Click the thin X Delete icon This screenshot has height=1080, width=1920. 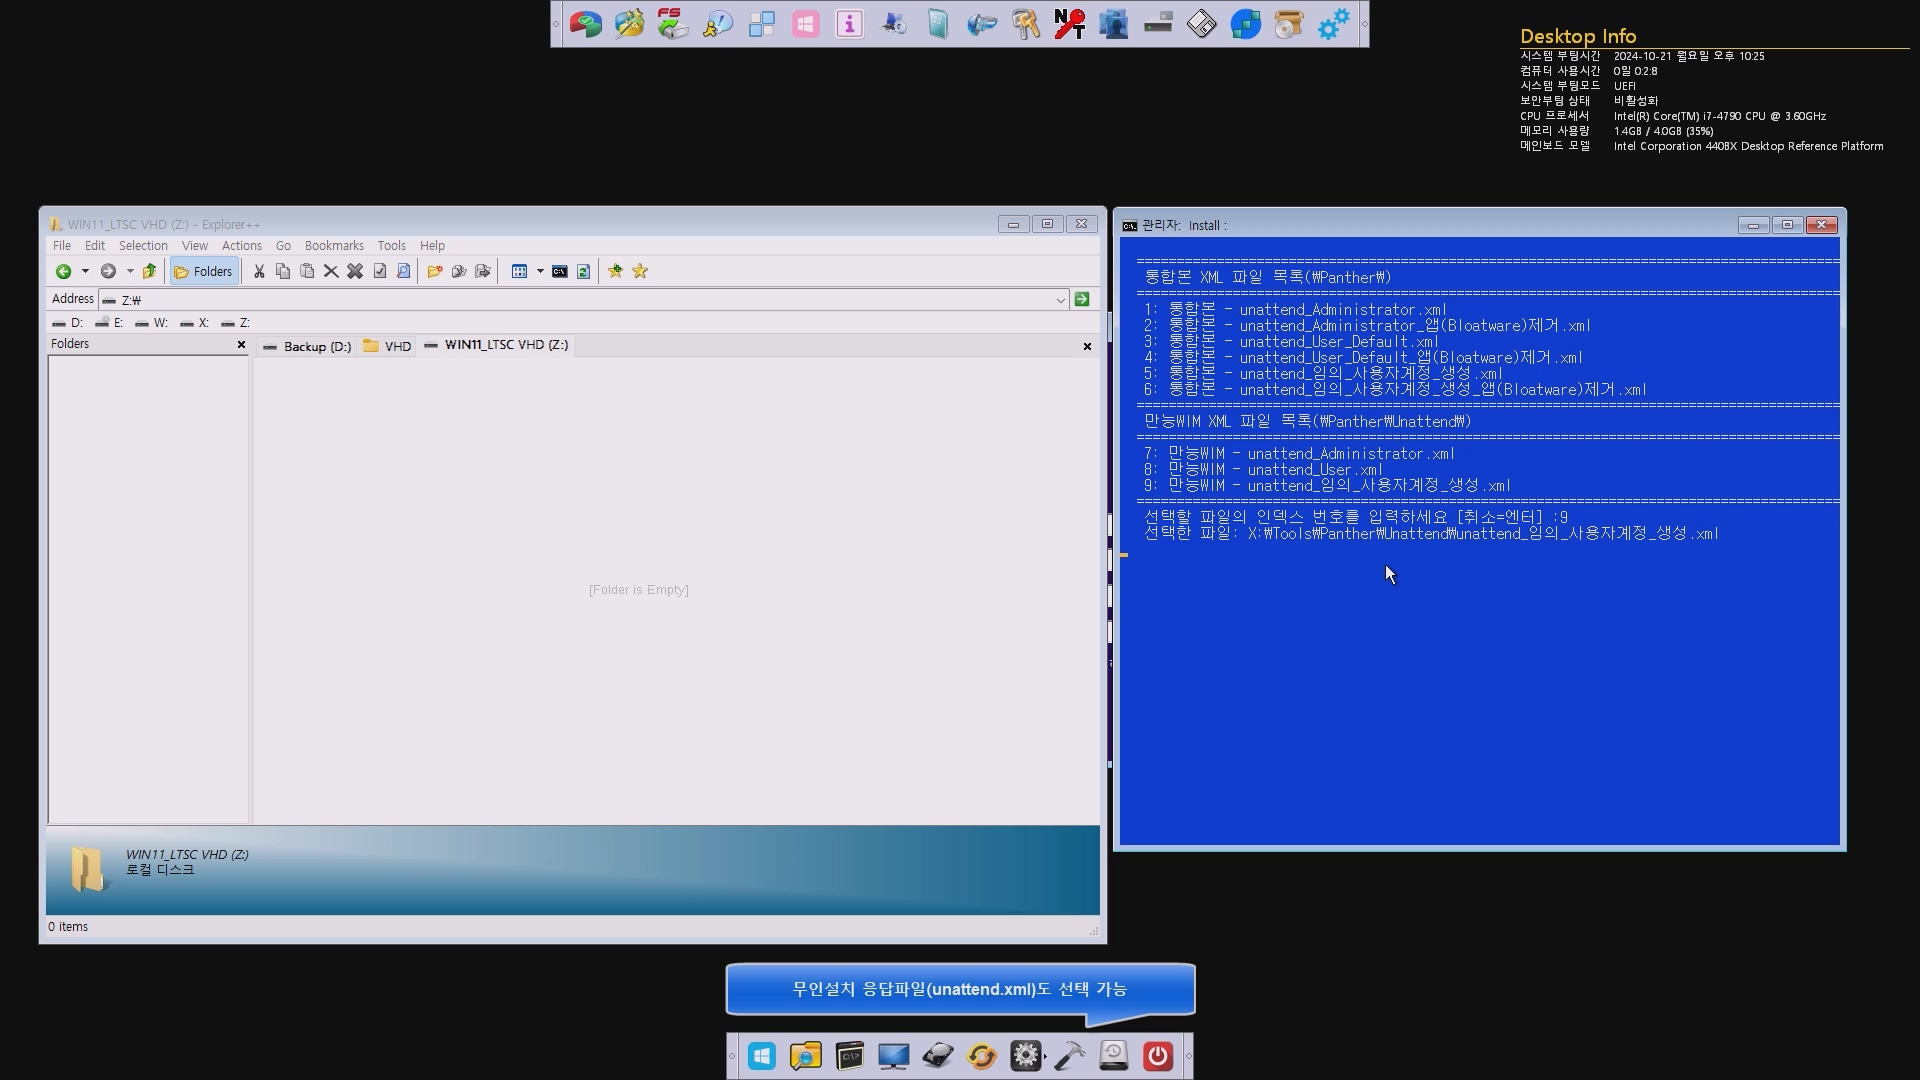(331, 271)
